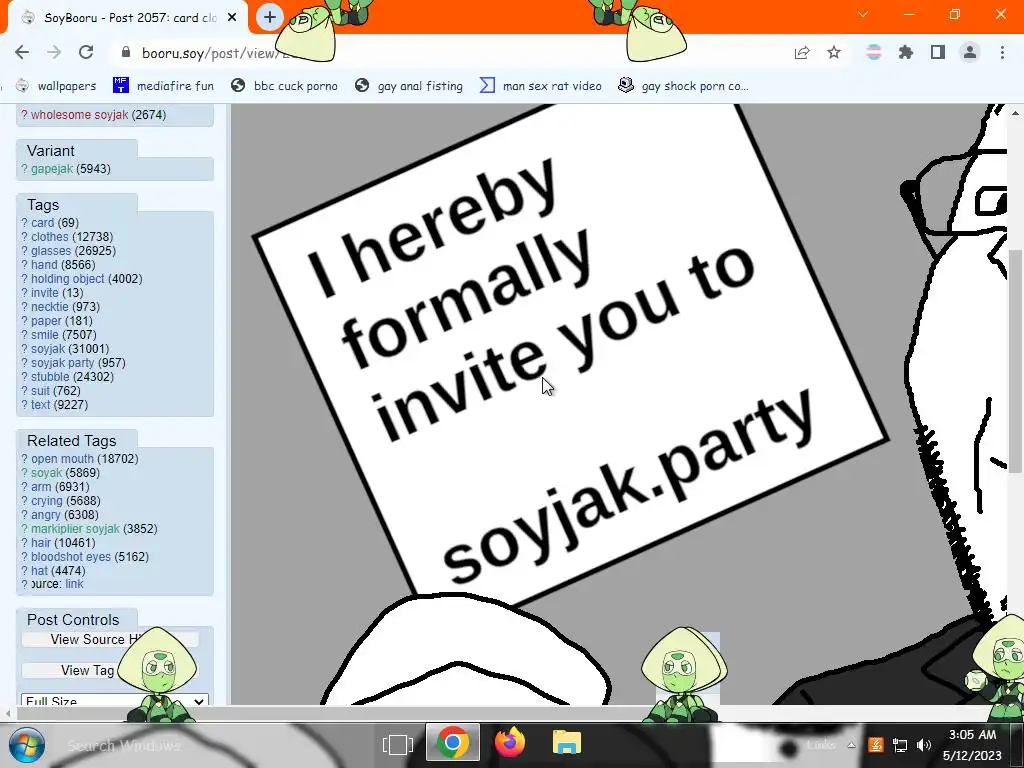
Task: Follow the source link under Related Tags
Action: 74,584
